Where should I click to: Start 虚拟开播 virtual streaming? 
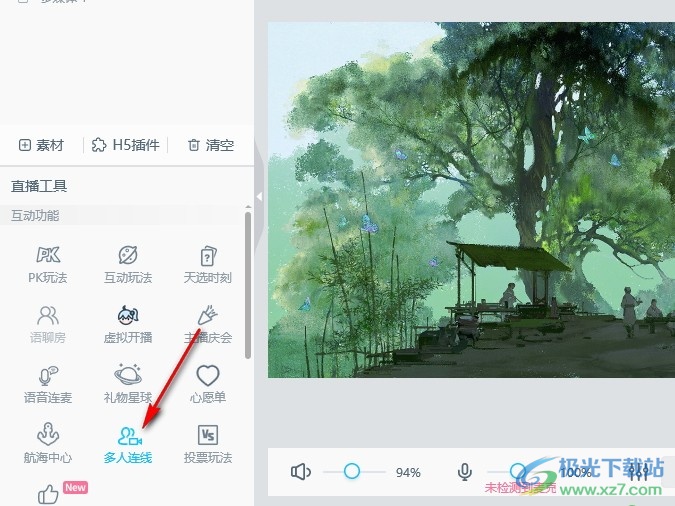(128, 324)
